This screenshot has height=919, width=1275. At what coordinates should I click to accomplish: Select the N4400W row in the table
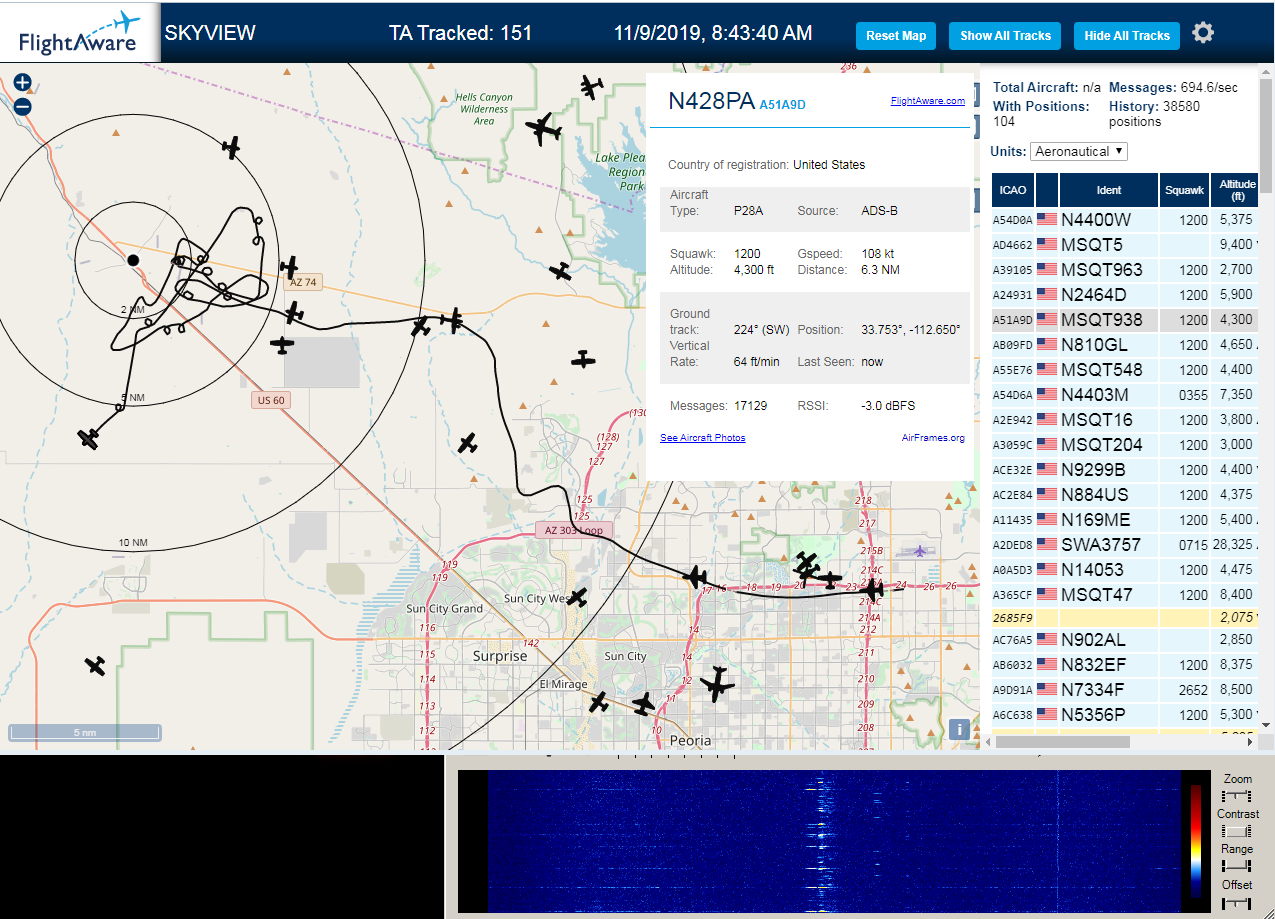click(1125, 220)
